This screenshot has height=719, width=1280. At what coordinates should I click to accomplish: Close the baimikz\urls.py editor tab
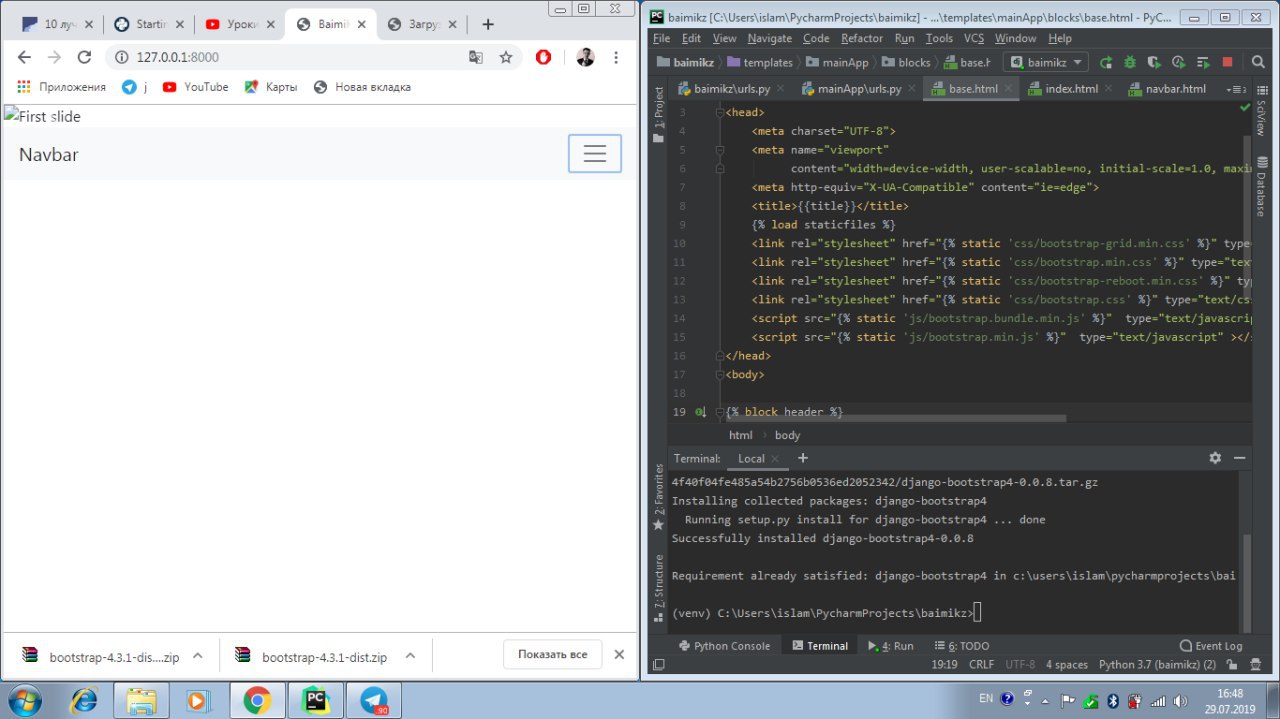coord(781,89)
